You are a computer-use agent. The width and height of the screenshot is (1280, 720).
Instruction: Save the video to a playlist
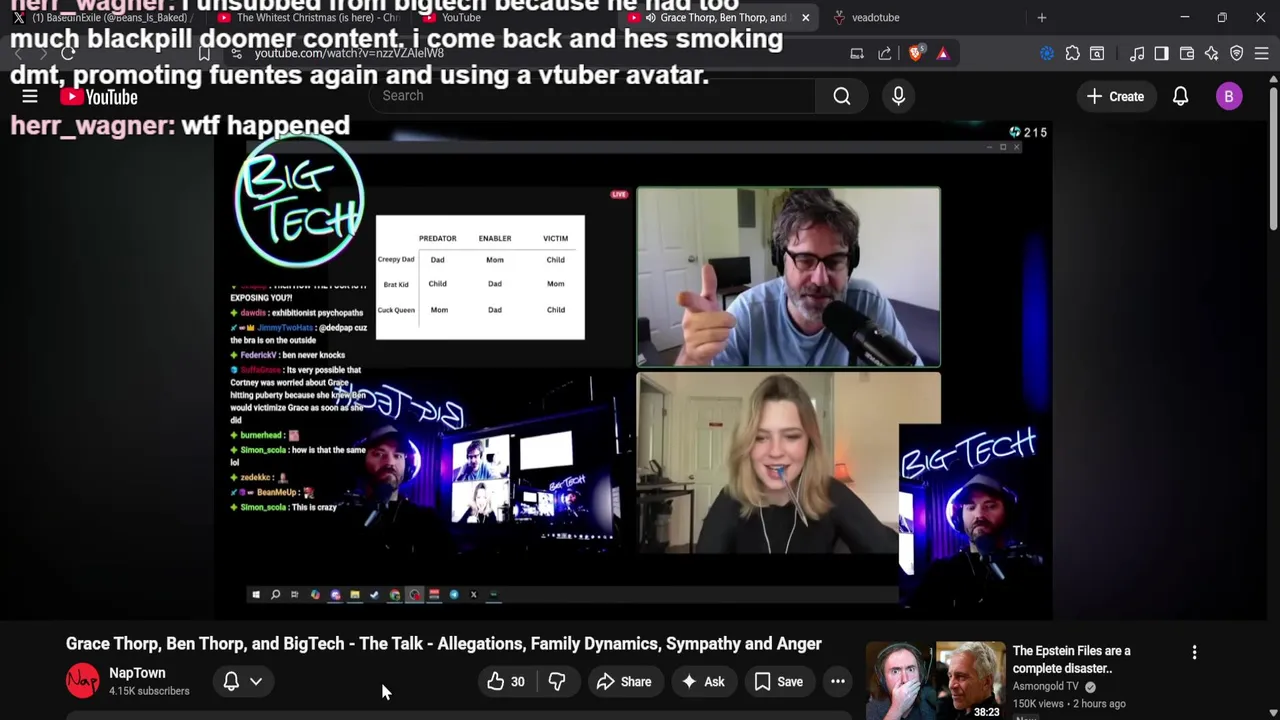[x=778, y=681]
